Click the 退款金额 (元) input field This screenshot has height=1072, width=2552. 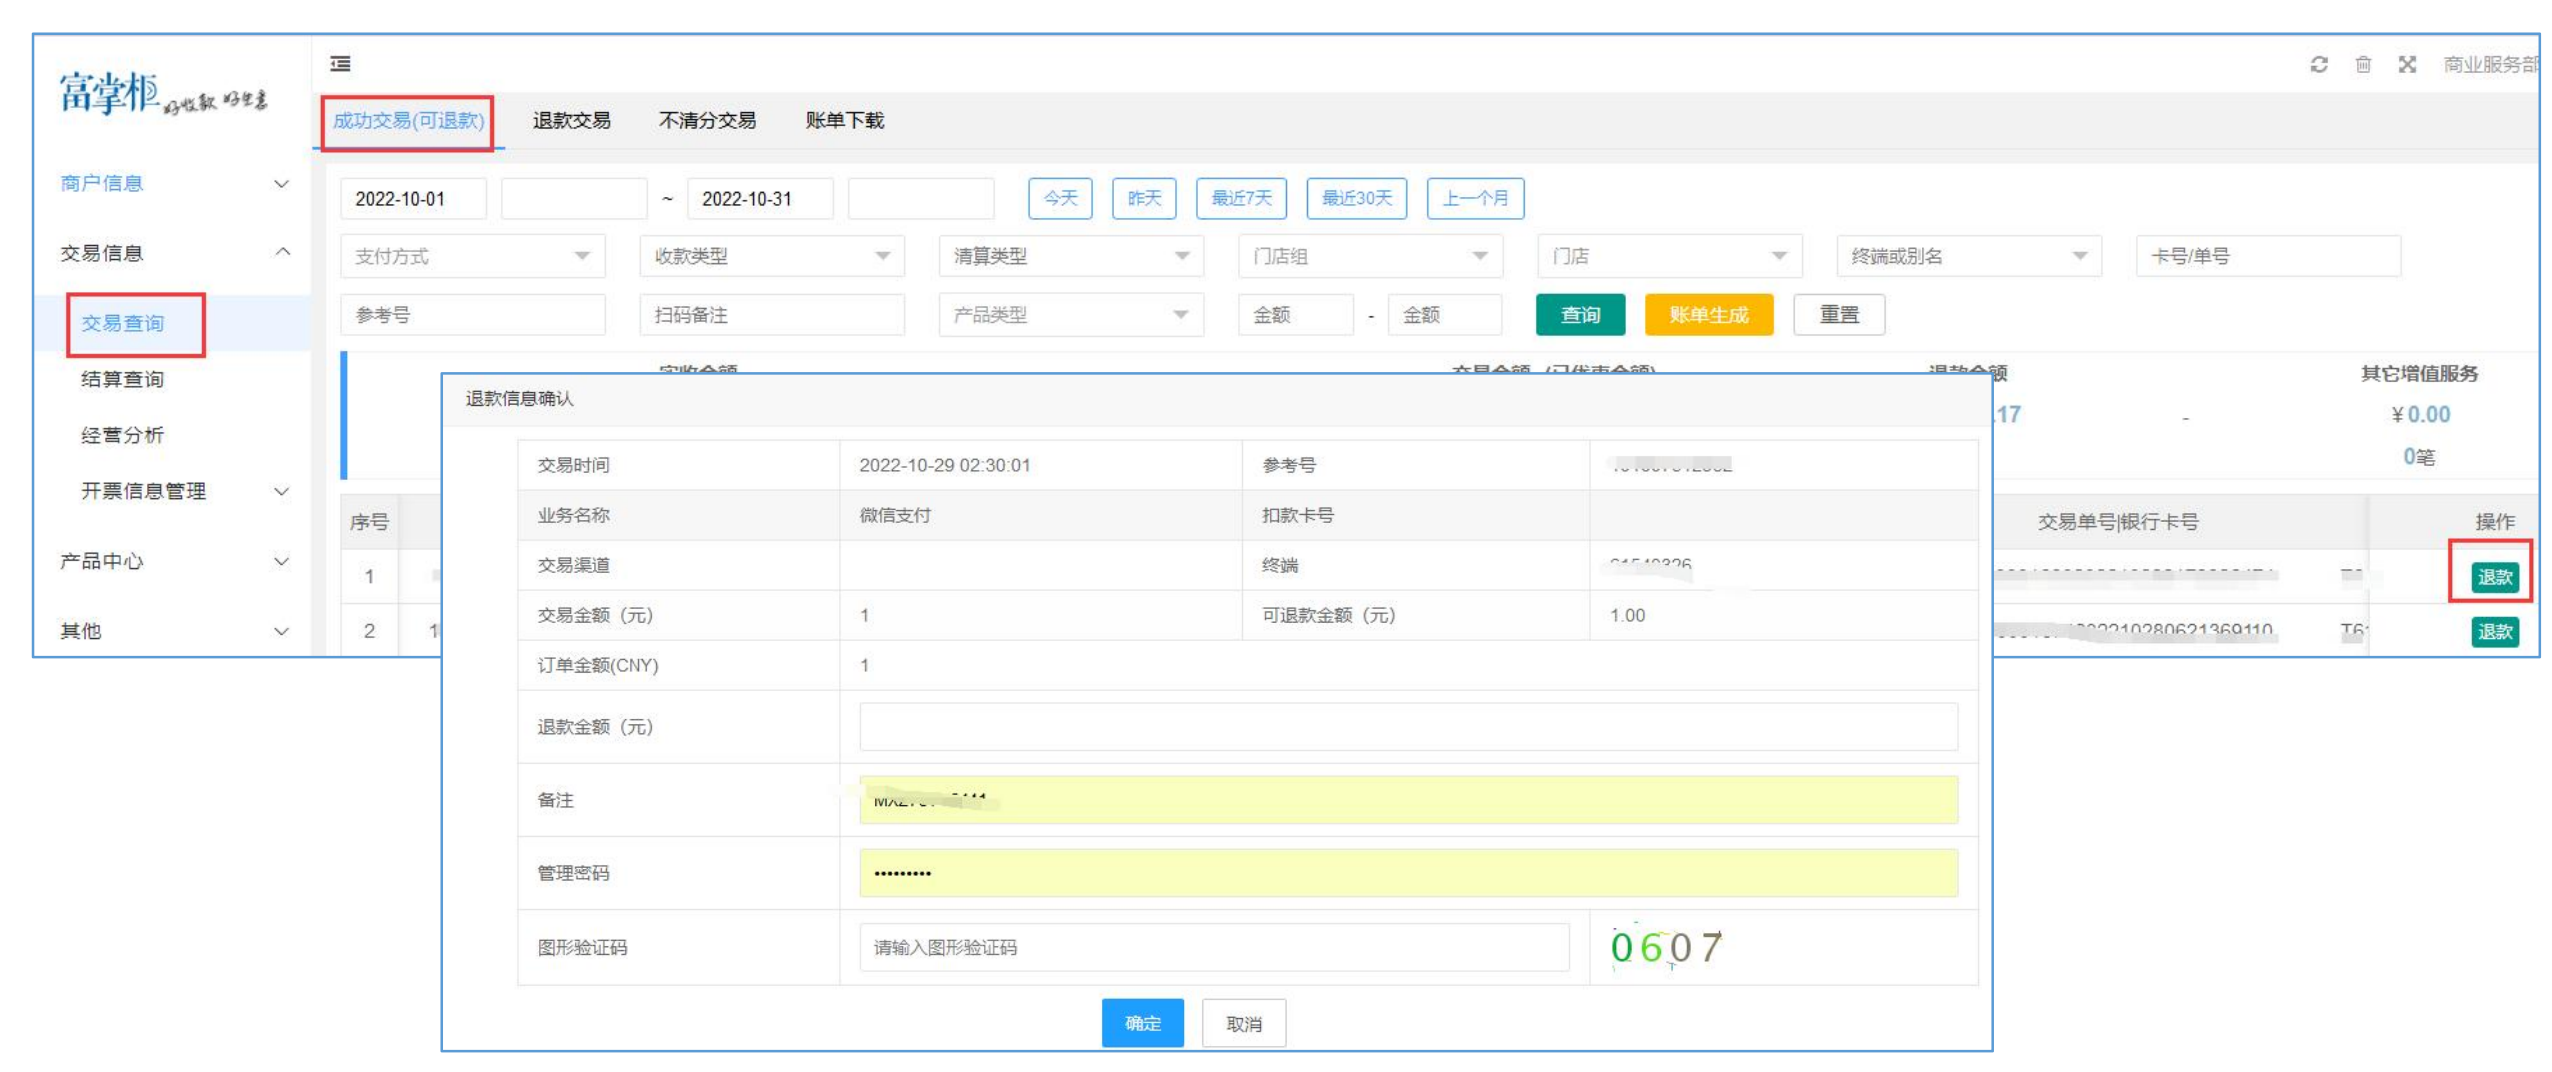click(1408, 727)
